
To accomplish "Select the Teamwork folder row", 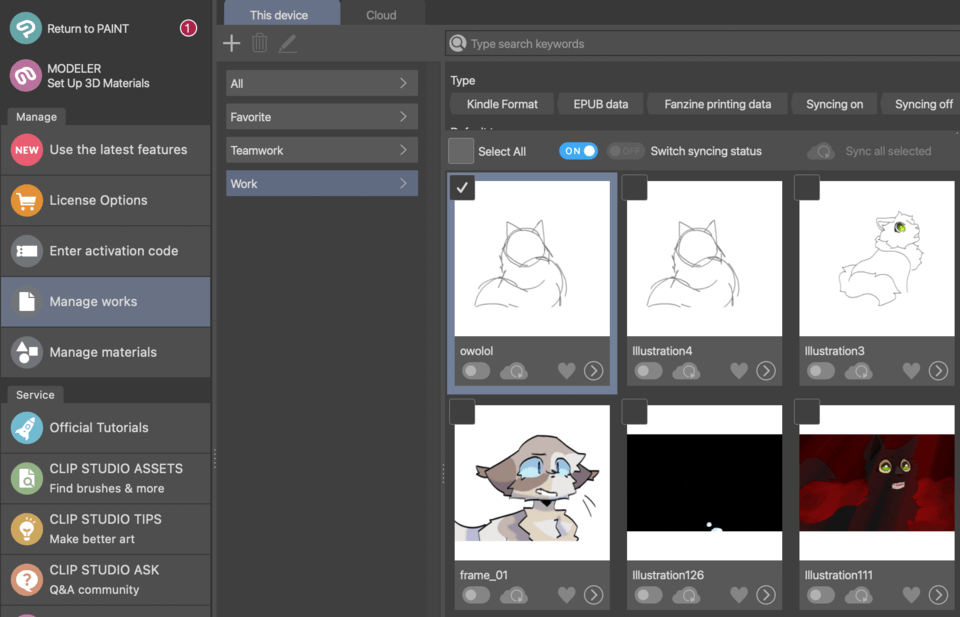I will pos(322,150).
